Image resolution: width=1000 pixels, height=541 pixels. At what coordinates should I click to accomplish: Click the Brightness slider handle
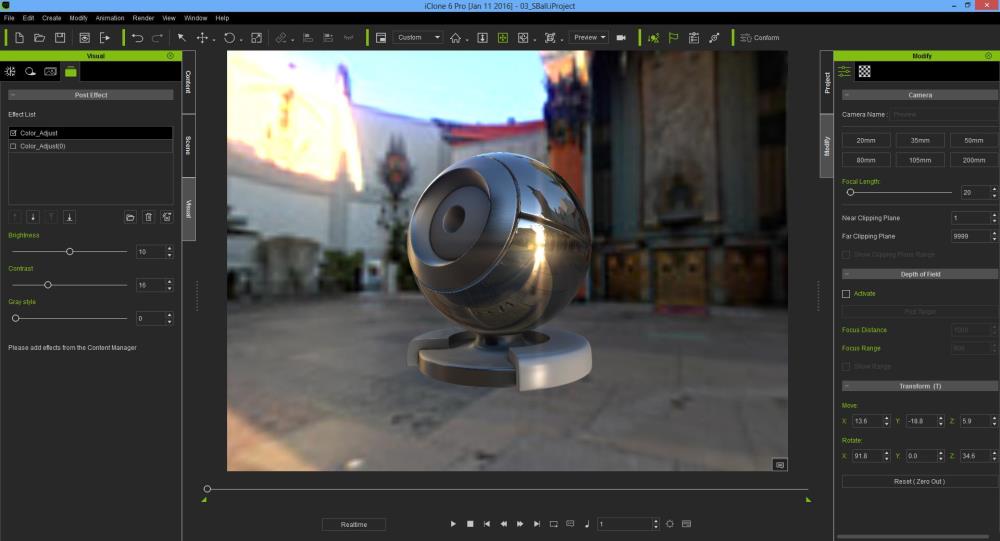pyautogui.click(x=69, y=252)
